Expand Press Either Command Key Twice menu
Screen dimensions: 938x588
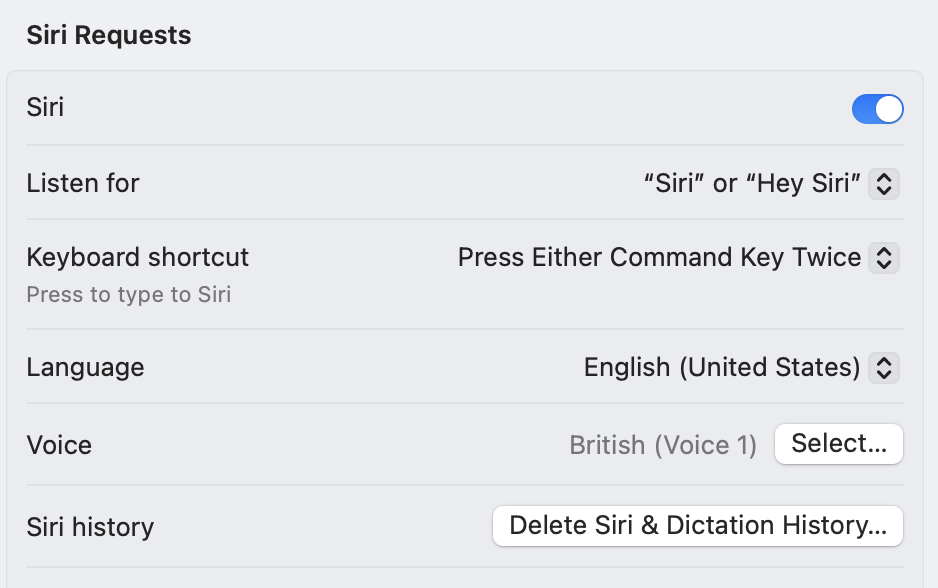click(659, 258)
